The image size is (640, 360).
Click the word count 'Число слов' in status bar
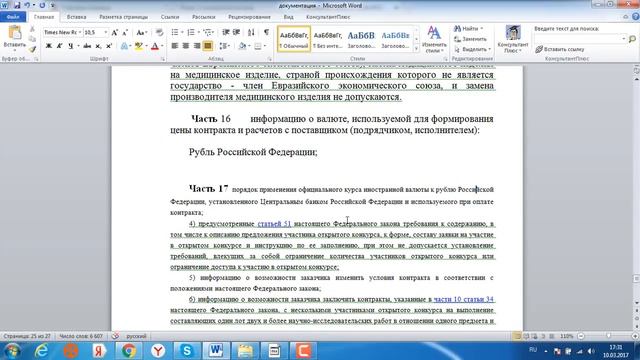tap(81, 336)
